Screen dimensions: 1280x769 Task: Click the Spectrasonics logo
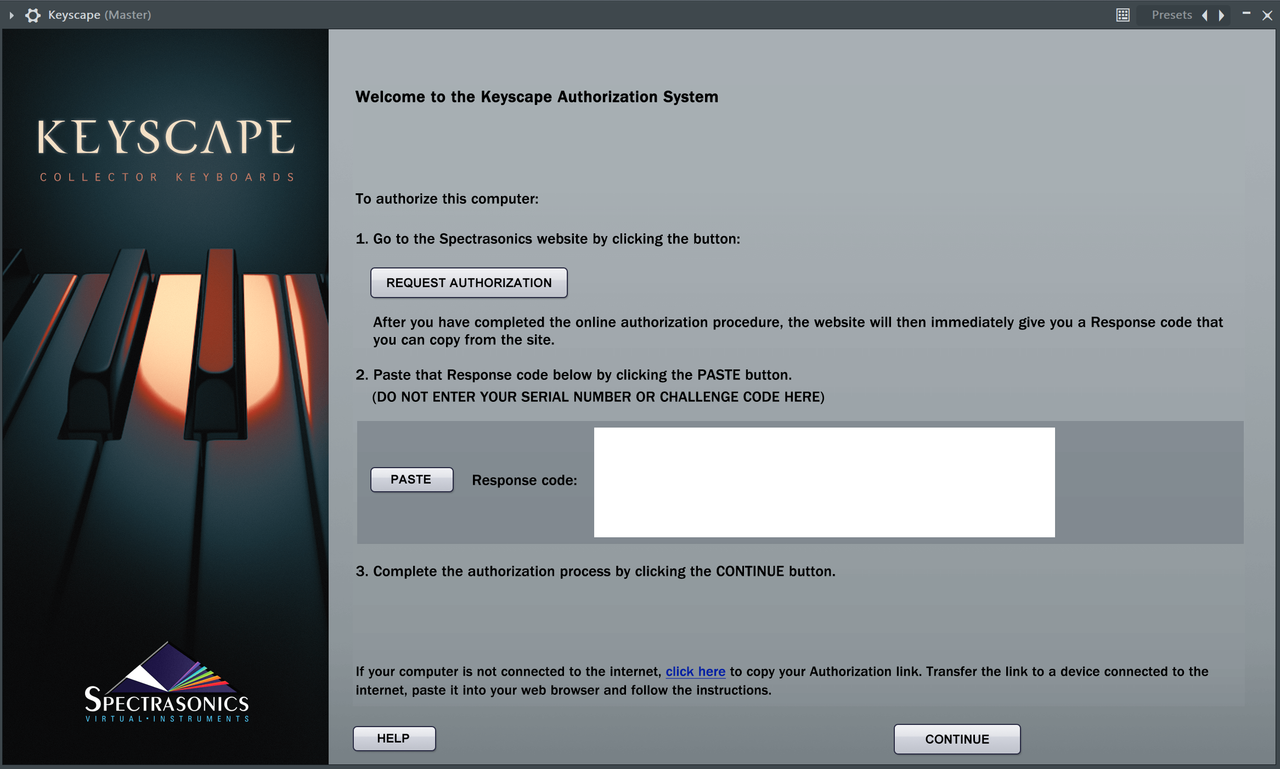point(167,683)
